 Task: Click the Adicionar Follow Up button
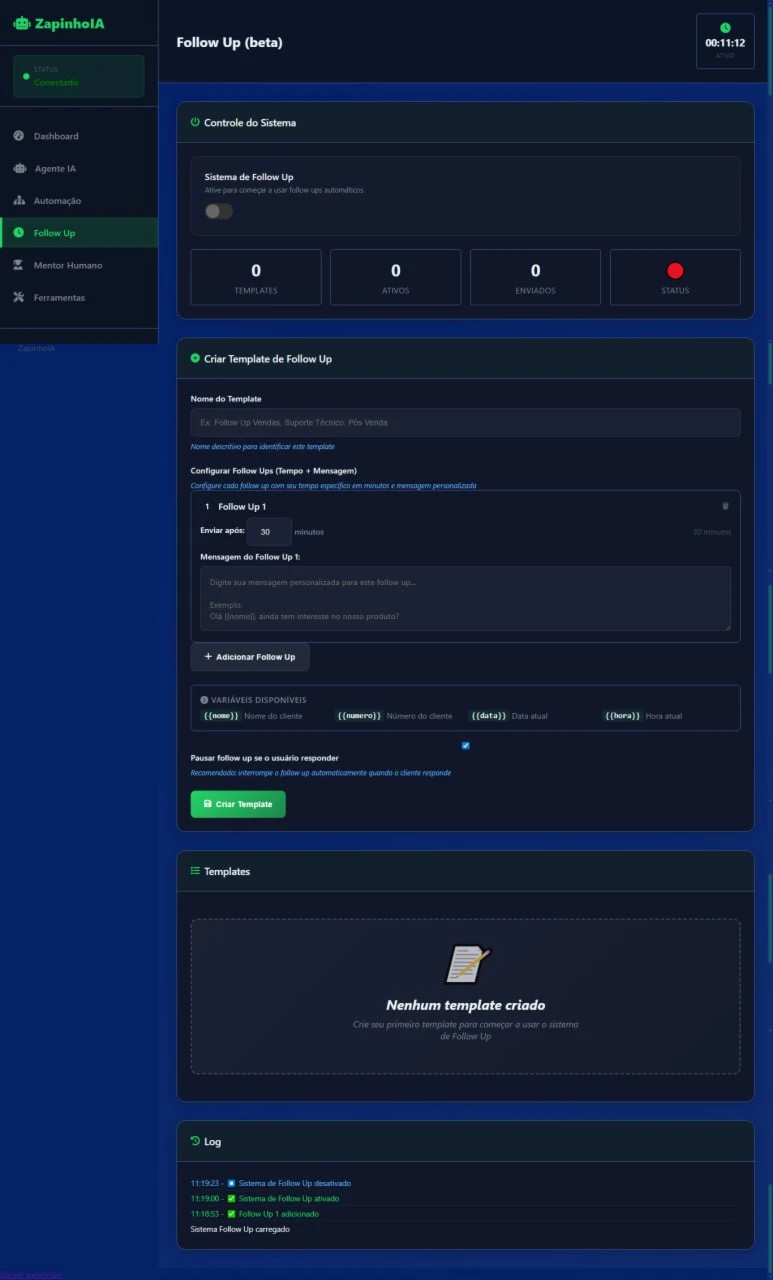(x=250, y=657)
